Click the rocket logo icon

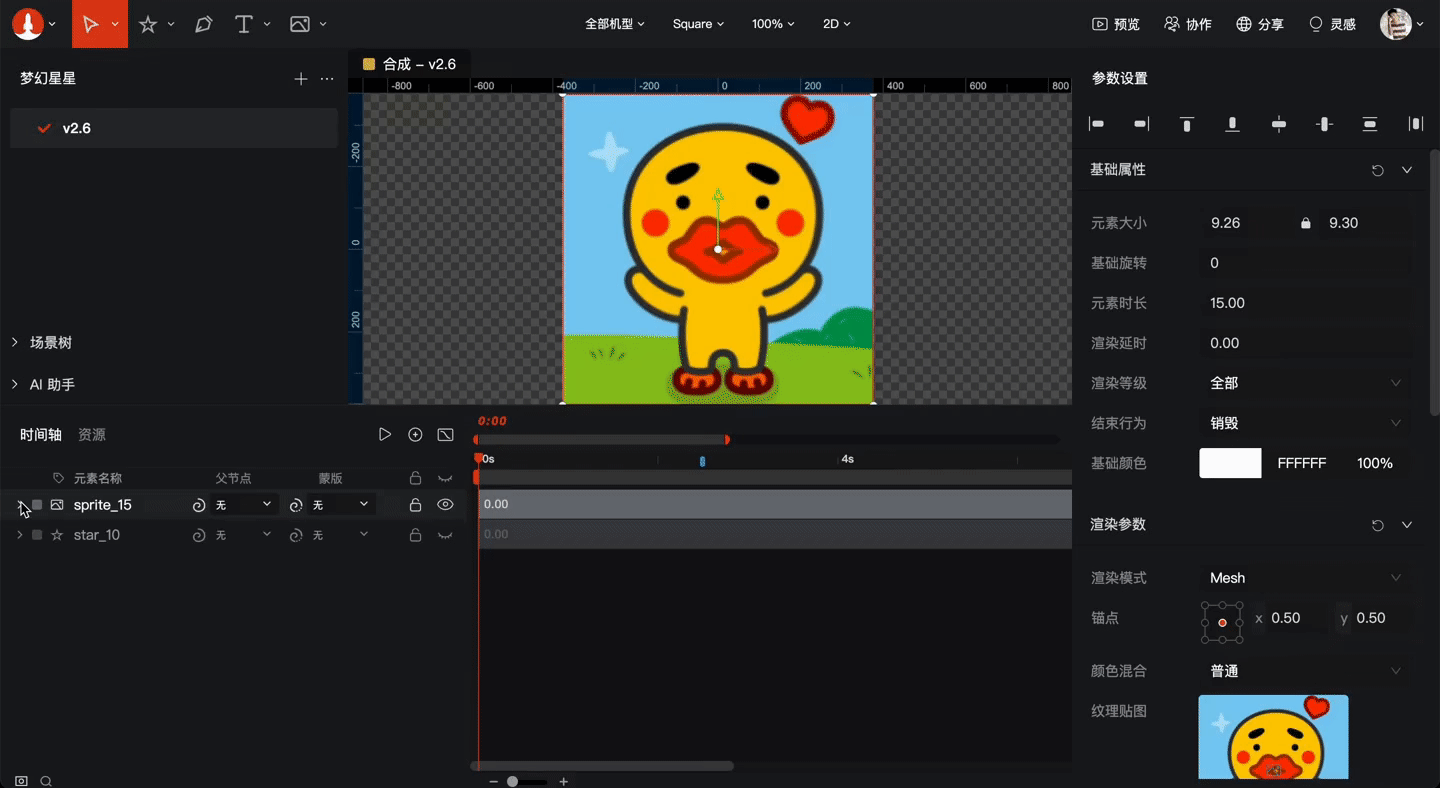tap(28, 24)
